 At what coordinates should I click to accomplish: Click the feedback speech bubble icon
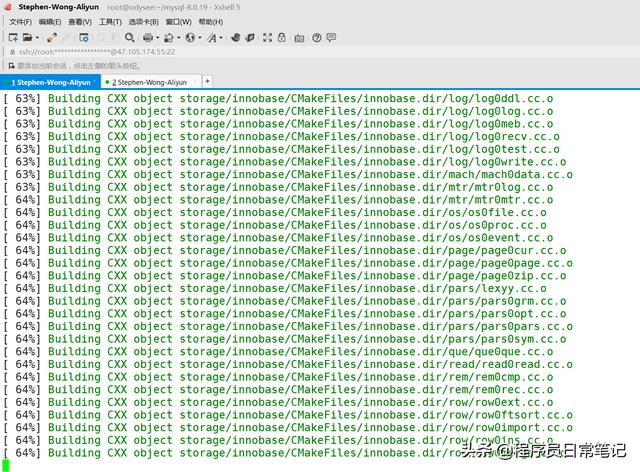pyautogui.click(x=331, y=38)
